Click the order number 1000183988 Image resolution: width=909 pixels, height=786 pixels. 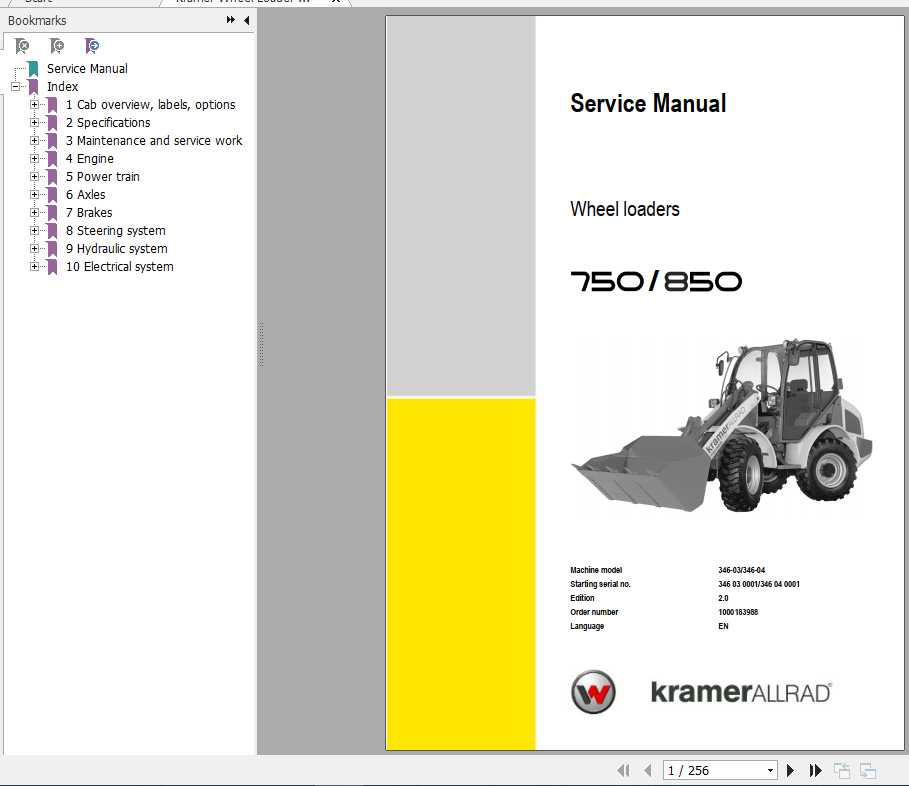point(738,612)
